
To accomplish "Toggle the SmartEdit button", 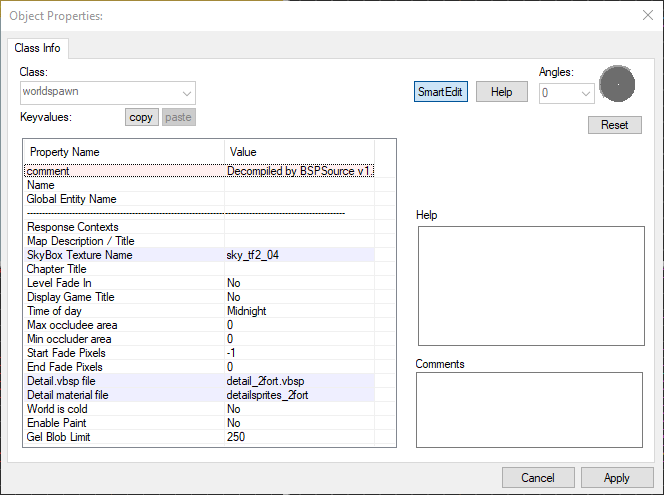I will pos(440,92).
